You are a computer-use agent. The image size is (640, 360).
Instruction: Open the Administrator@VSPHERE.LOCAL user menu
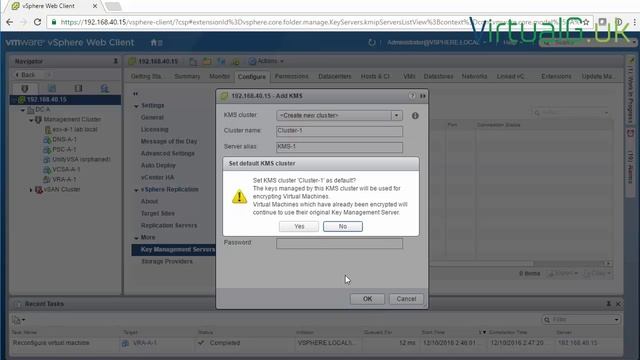click(x=436, y=42)
